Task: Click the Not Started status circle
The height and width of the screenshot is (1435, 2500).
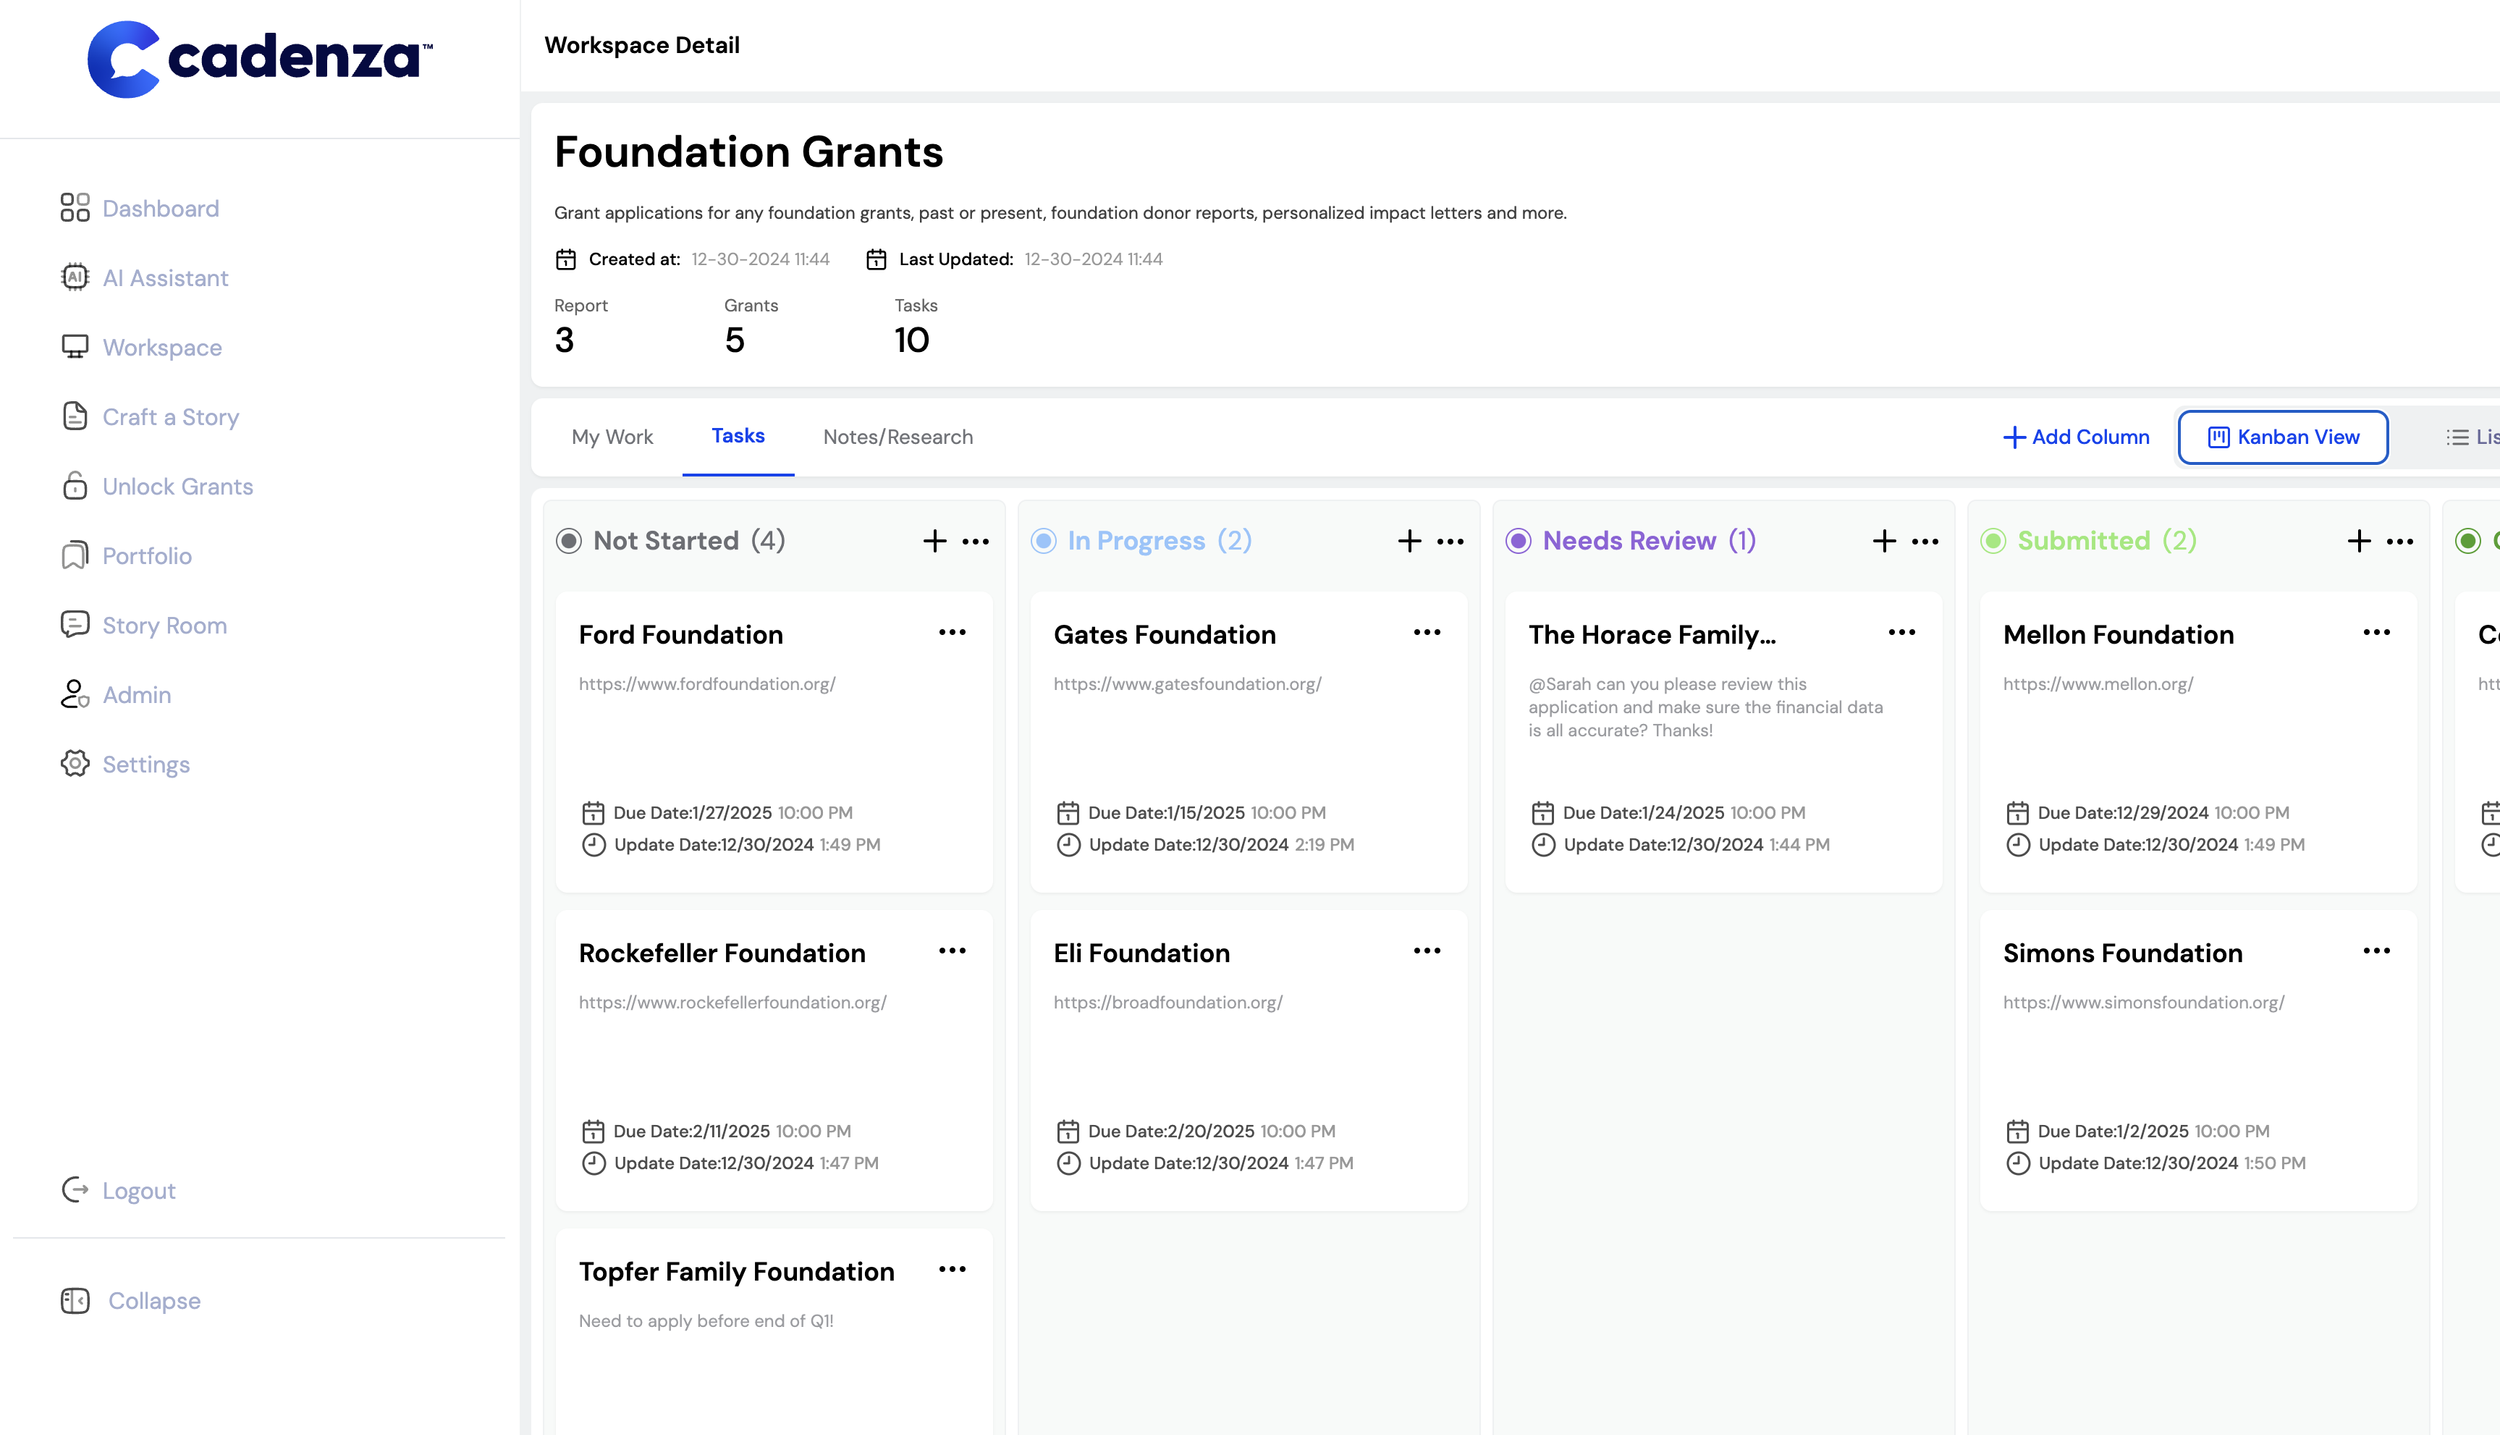Action: tap(569, 541)
